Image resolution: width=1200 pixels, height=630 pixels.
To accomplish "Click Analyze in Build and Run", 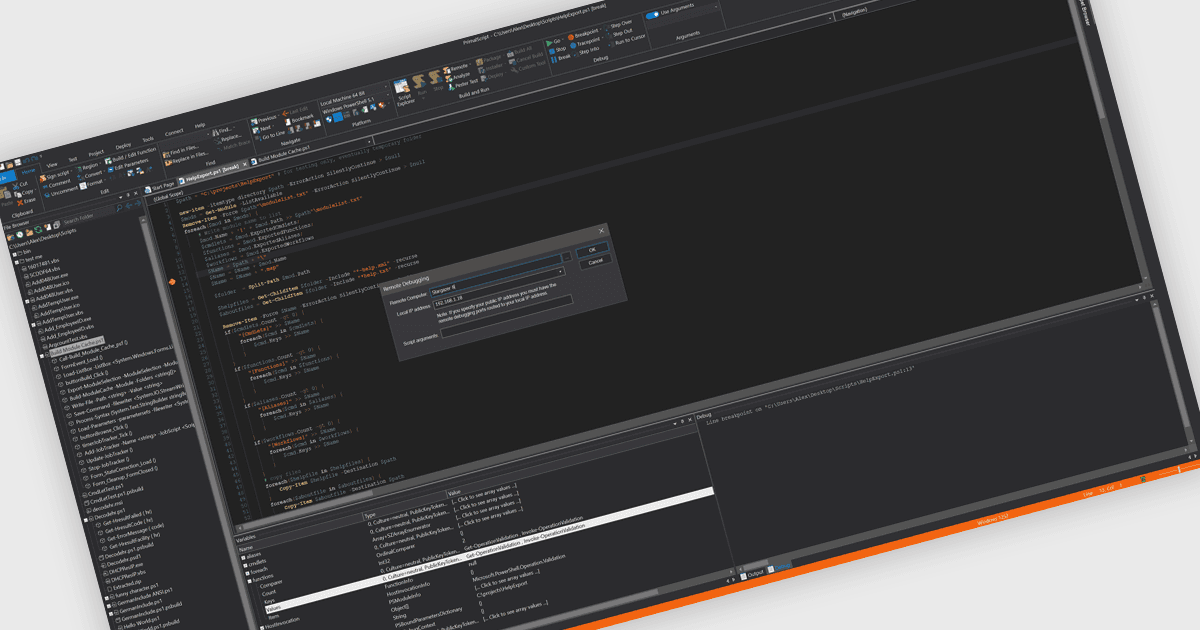I will pyautogui.click(x=459, y=76).
